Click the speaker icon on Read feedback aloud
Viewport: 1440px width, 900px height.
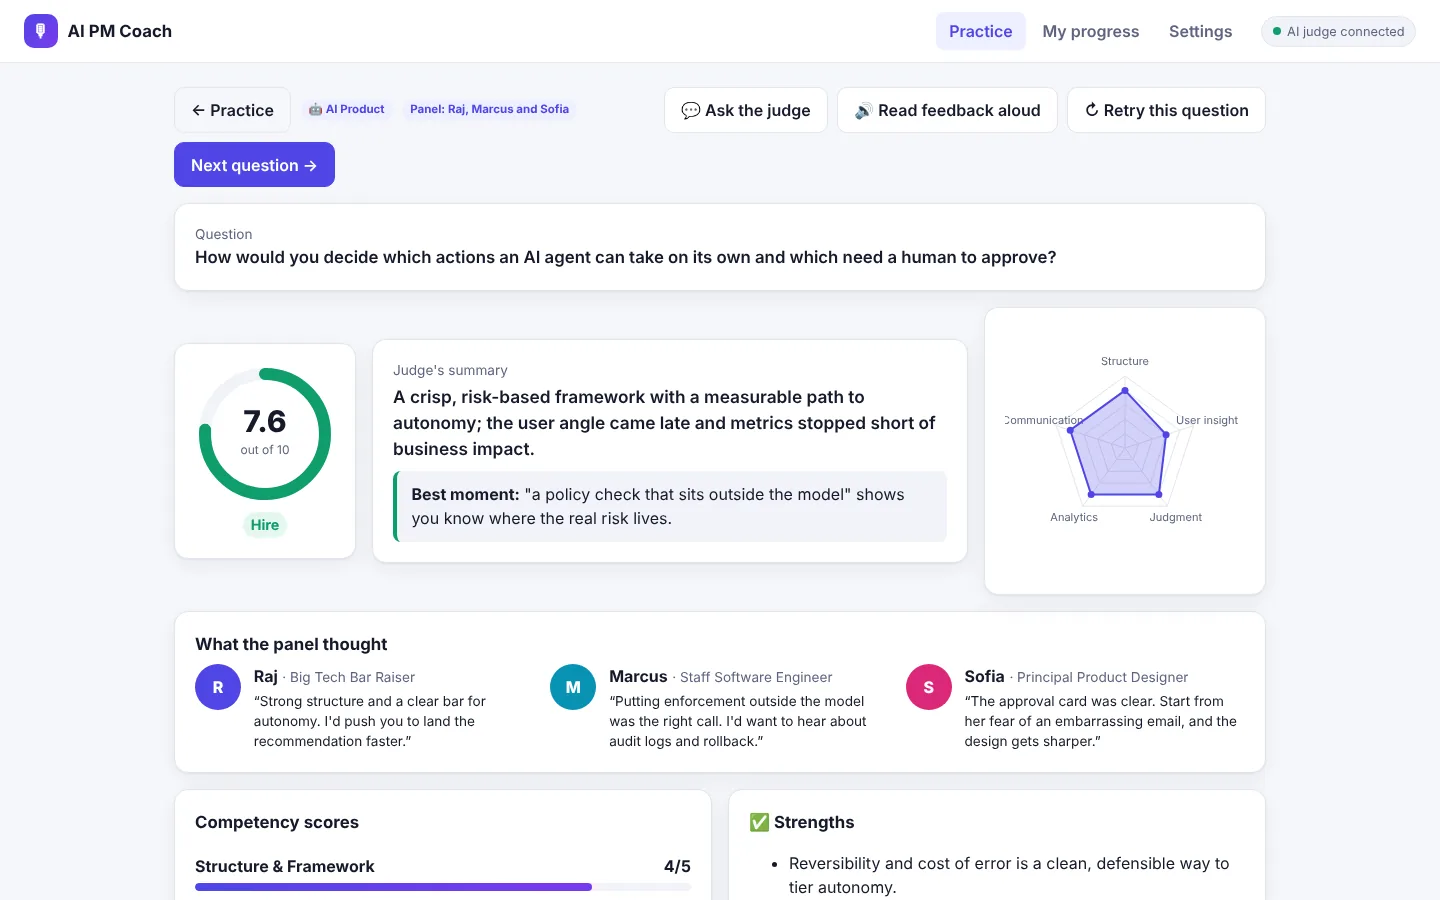[x=863, y=110]
